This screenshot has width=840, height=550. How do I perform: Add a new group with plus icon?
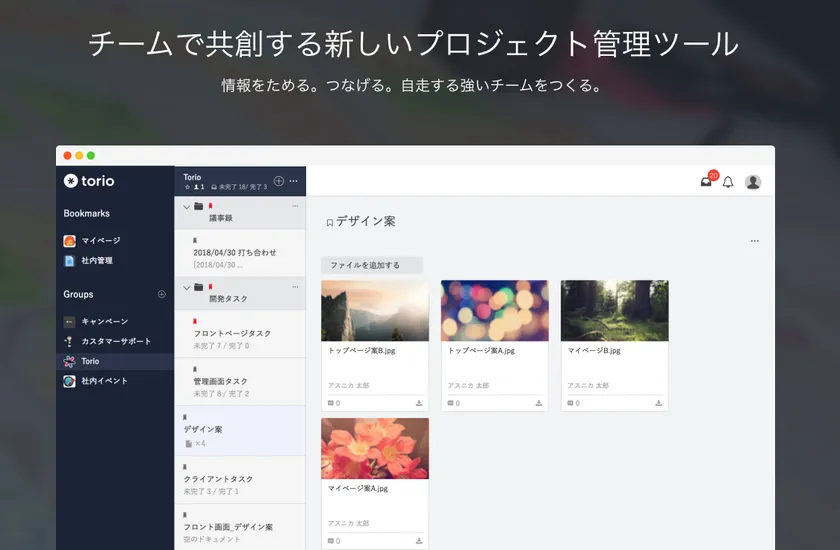tap(161, 294)
